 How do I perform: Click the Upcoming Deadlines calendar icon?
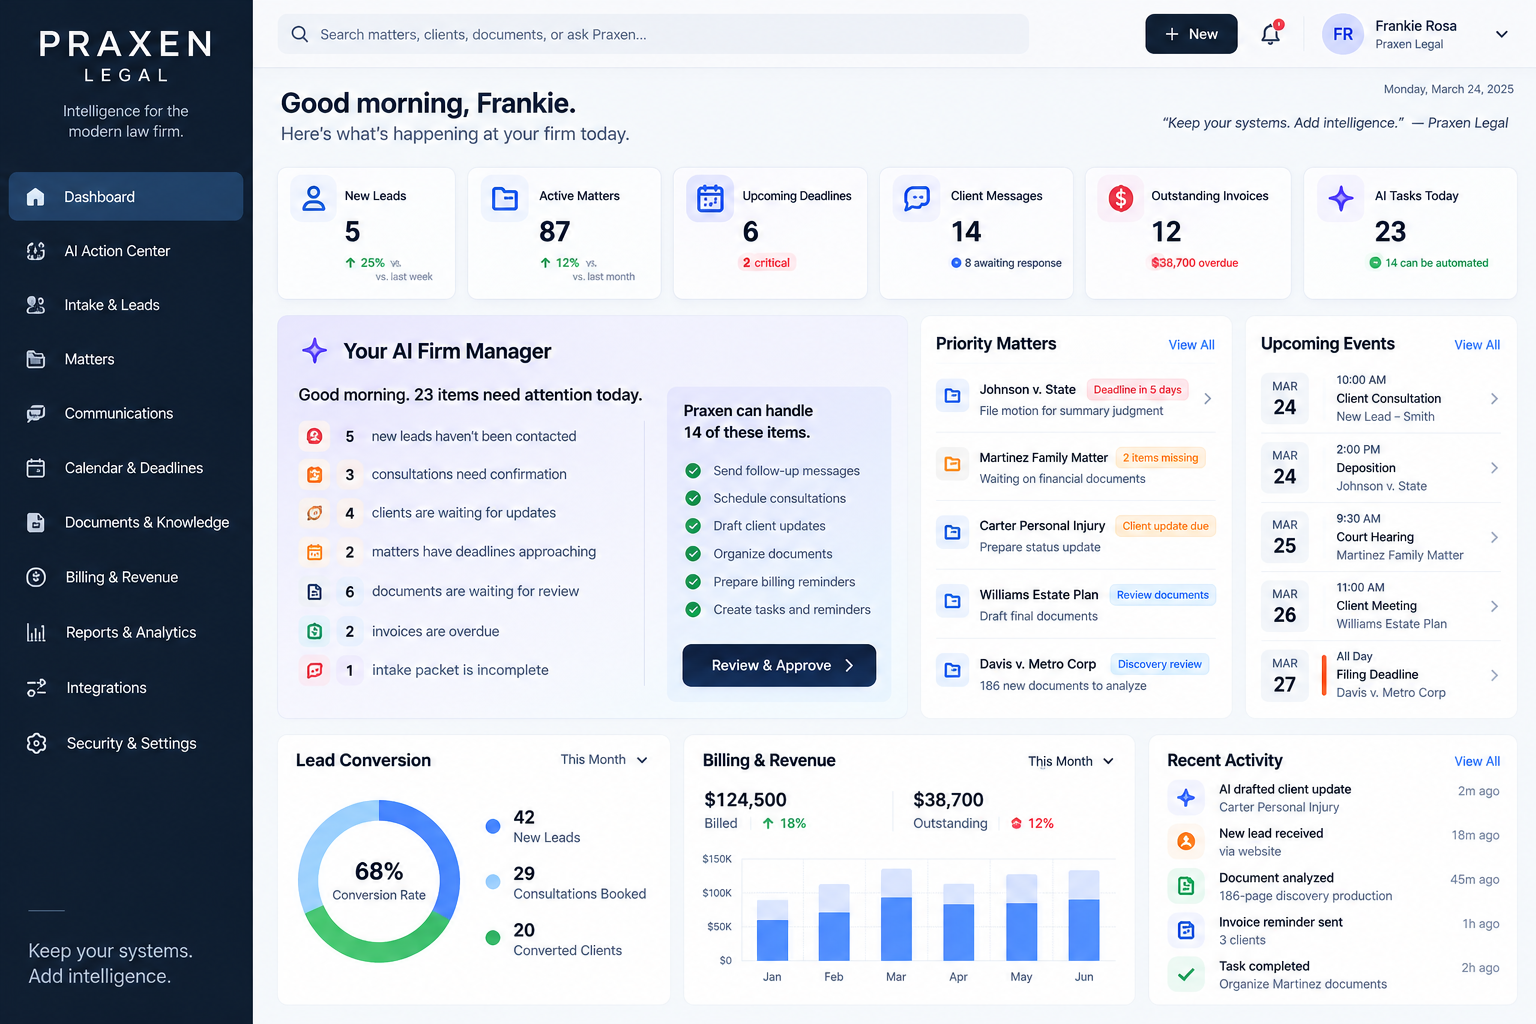710,198
